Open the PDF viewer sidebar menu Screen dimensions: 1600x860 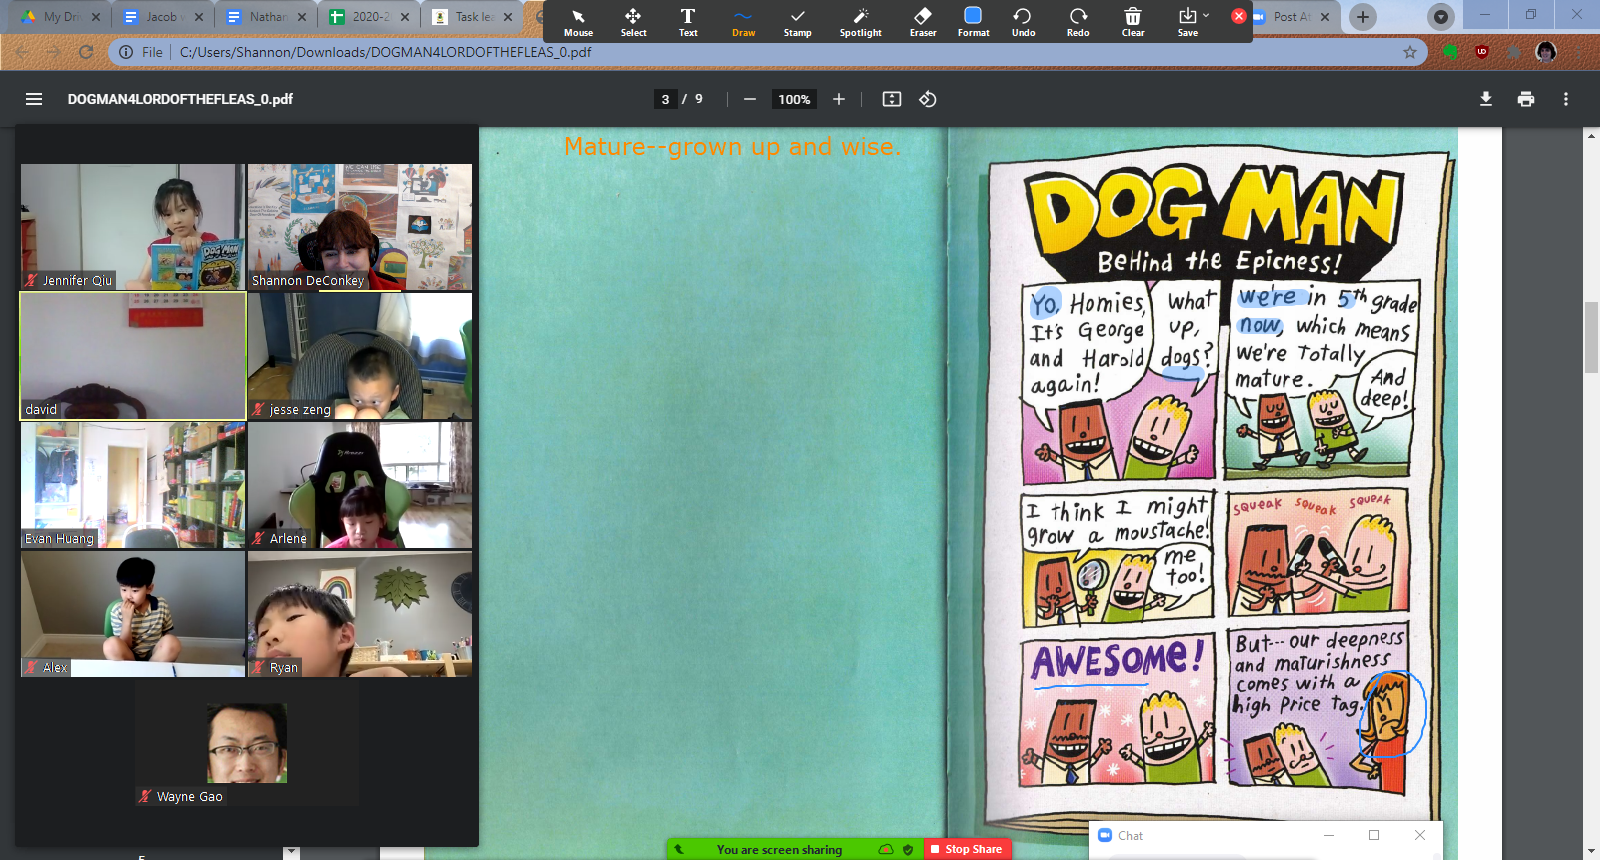[x=34, y=99]
